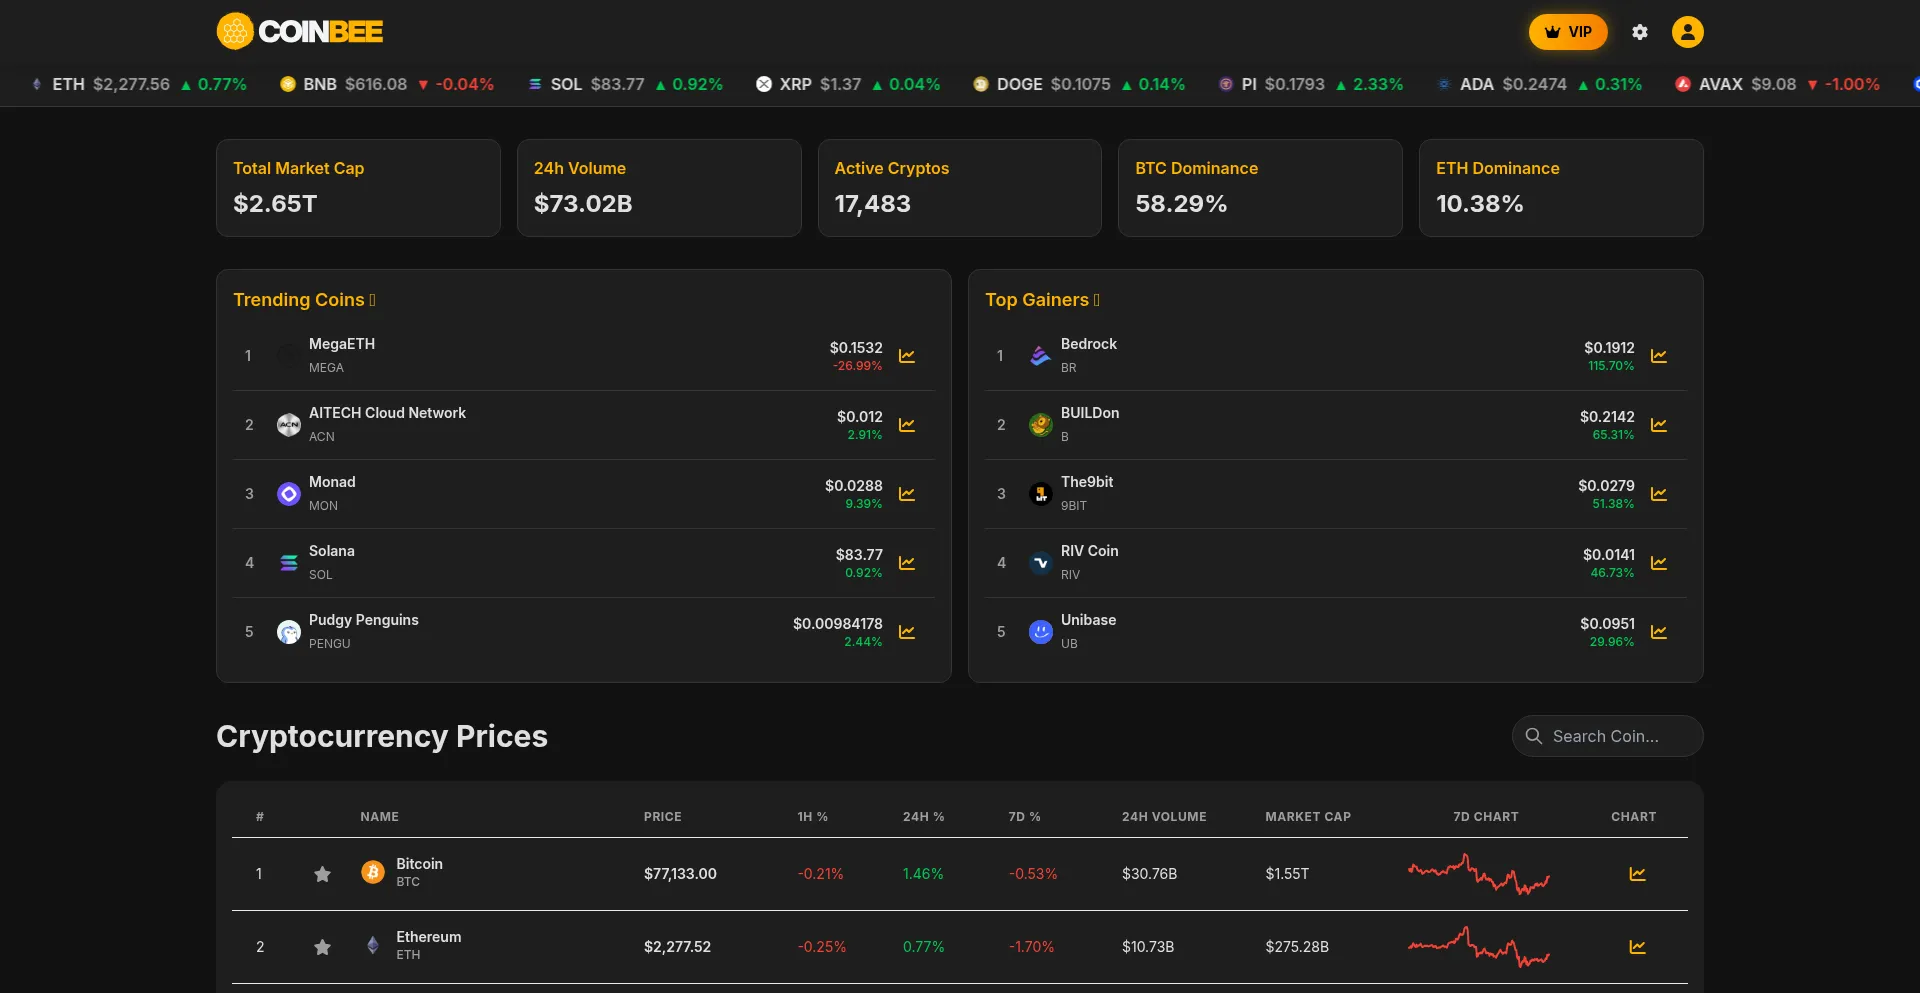Click the Ethereum coin logo in table
This screenshot has height=993, width=1920.
tap(373, 946)
